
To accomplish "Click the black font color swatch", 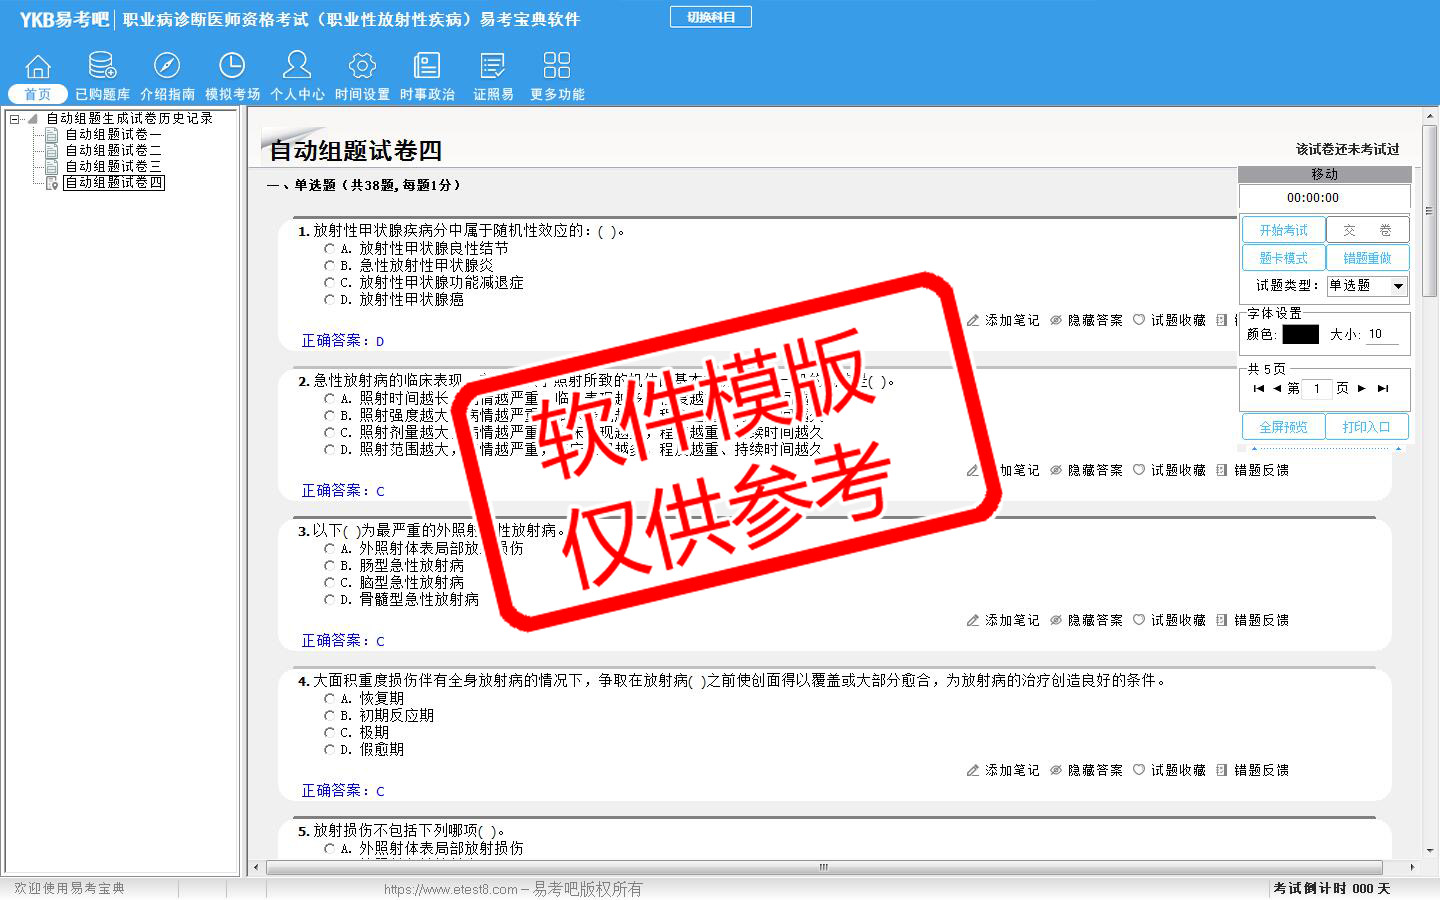I will click(x=1300, y=335).
